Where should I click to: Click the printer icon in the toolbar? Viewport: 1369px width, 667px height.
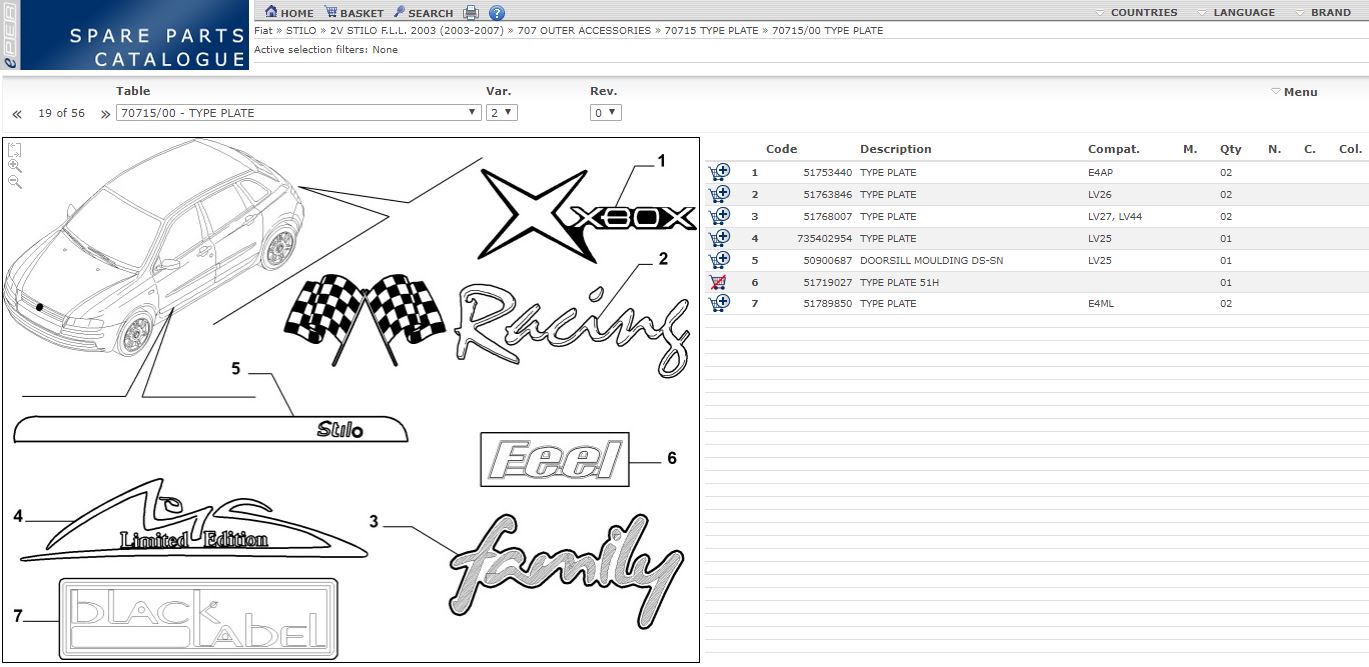471,13
